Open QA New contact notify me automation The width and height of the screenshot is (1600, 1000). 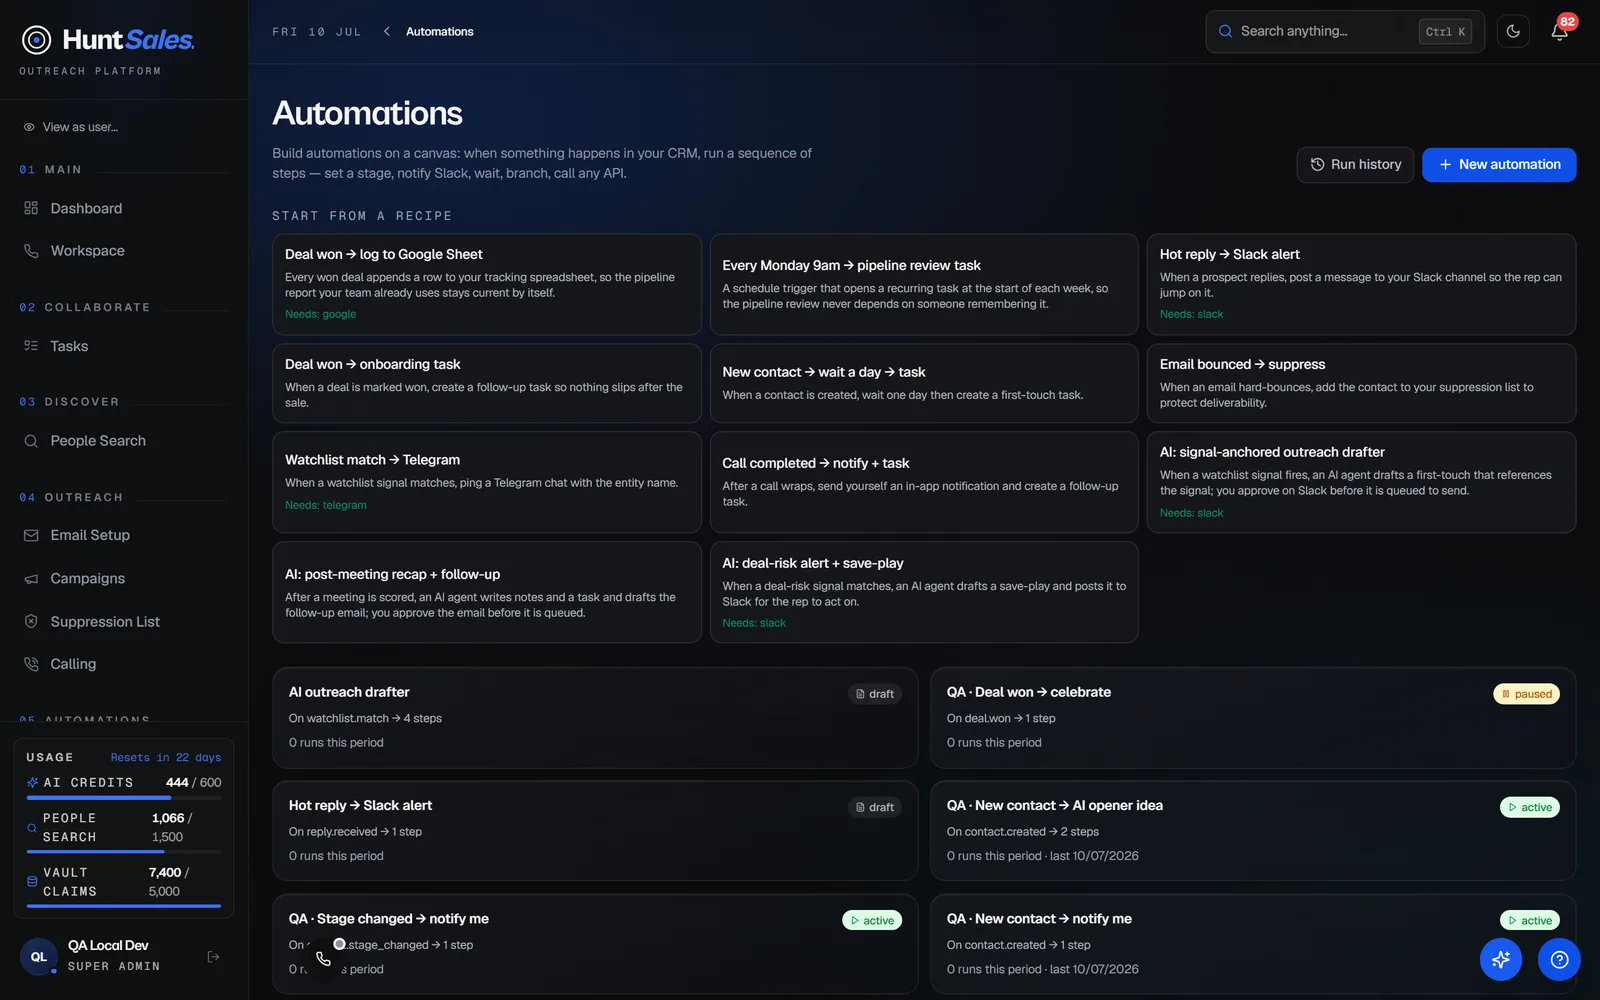click(x=1253, y=944)
